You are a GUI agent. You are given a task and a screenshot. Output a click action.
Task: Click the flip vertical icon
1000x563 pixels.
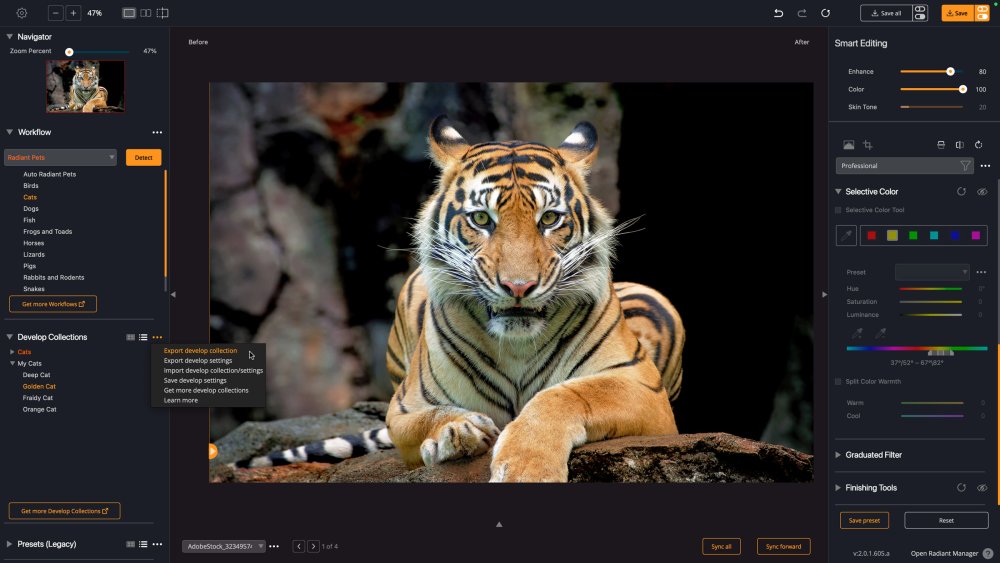click(941, 145)
